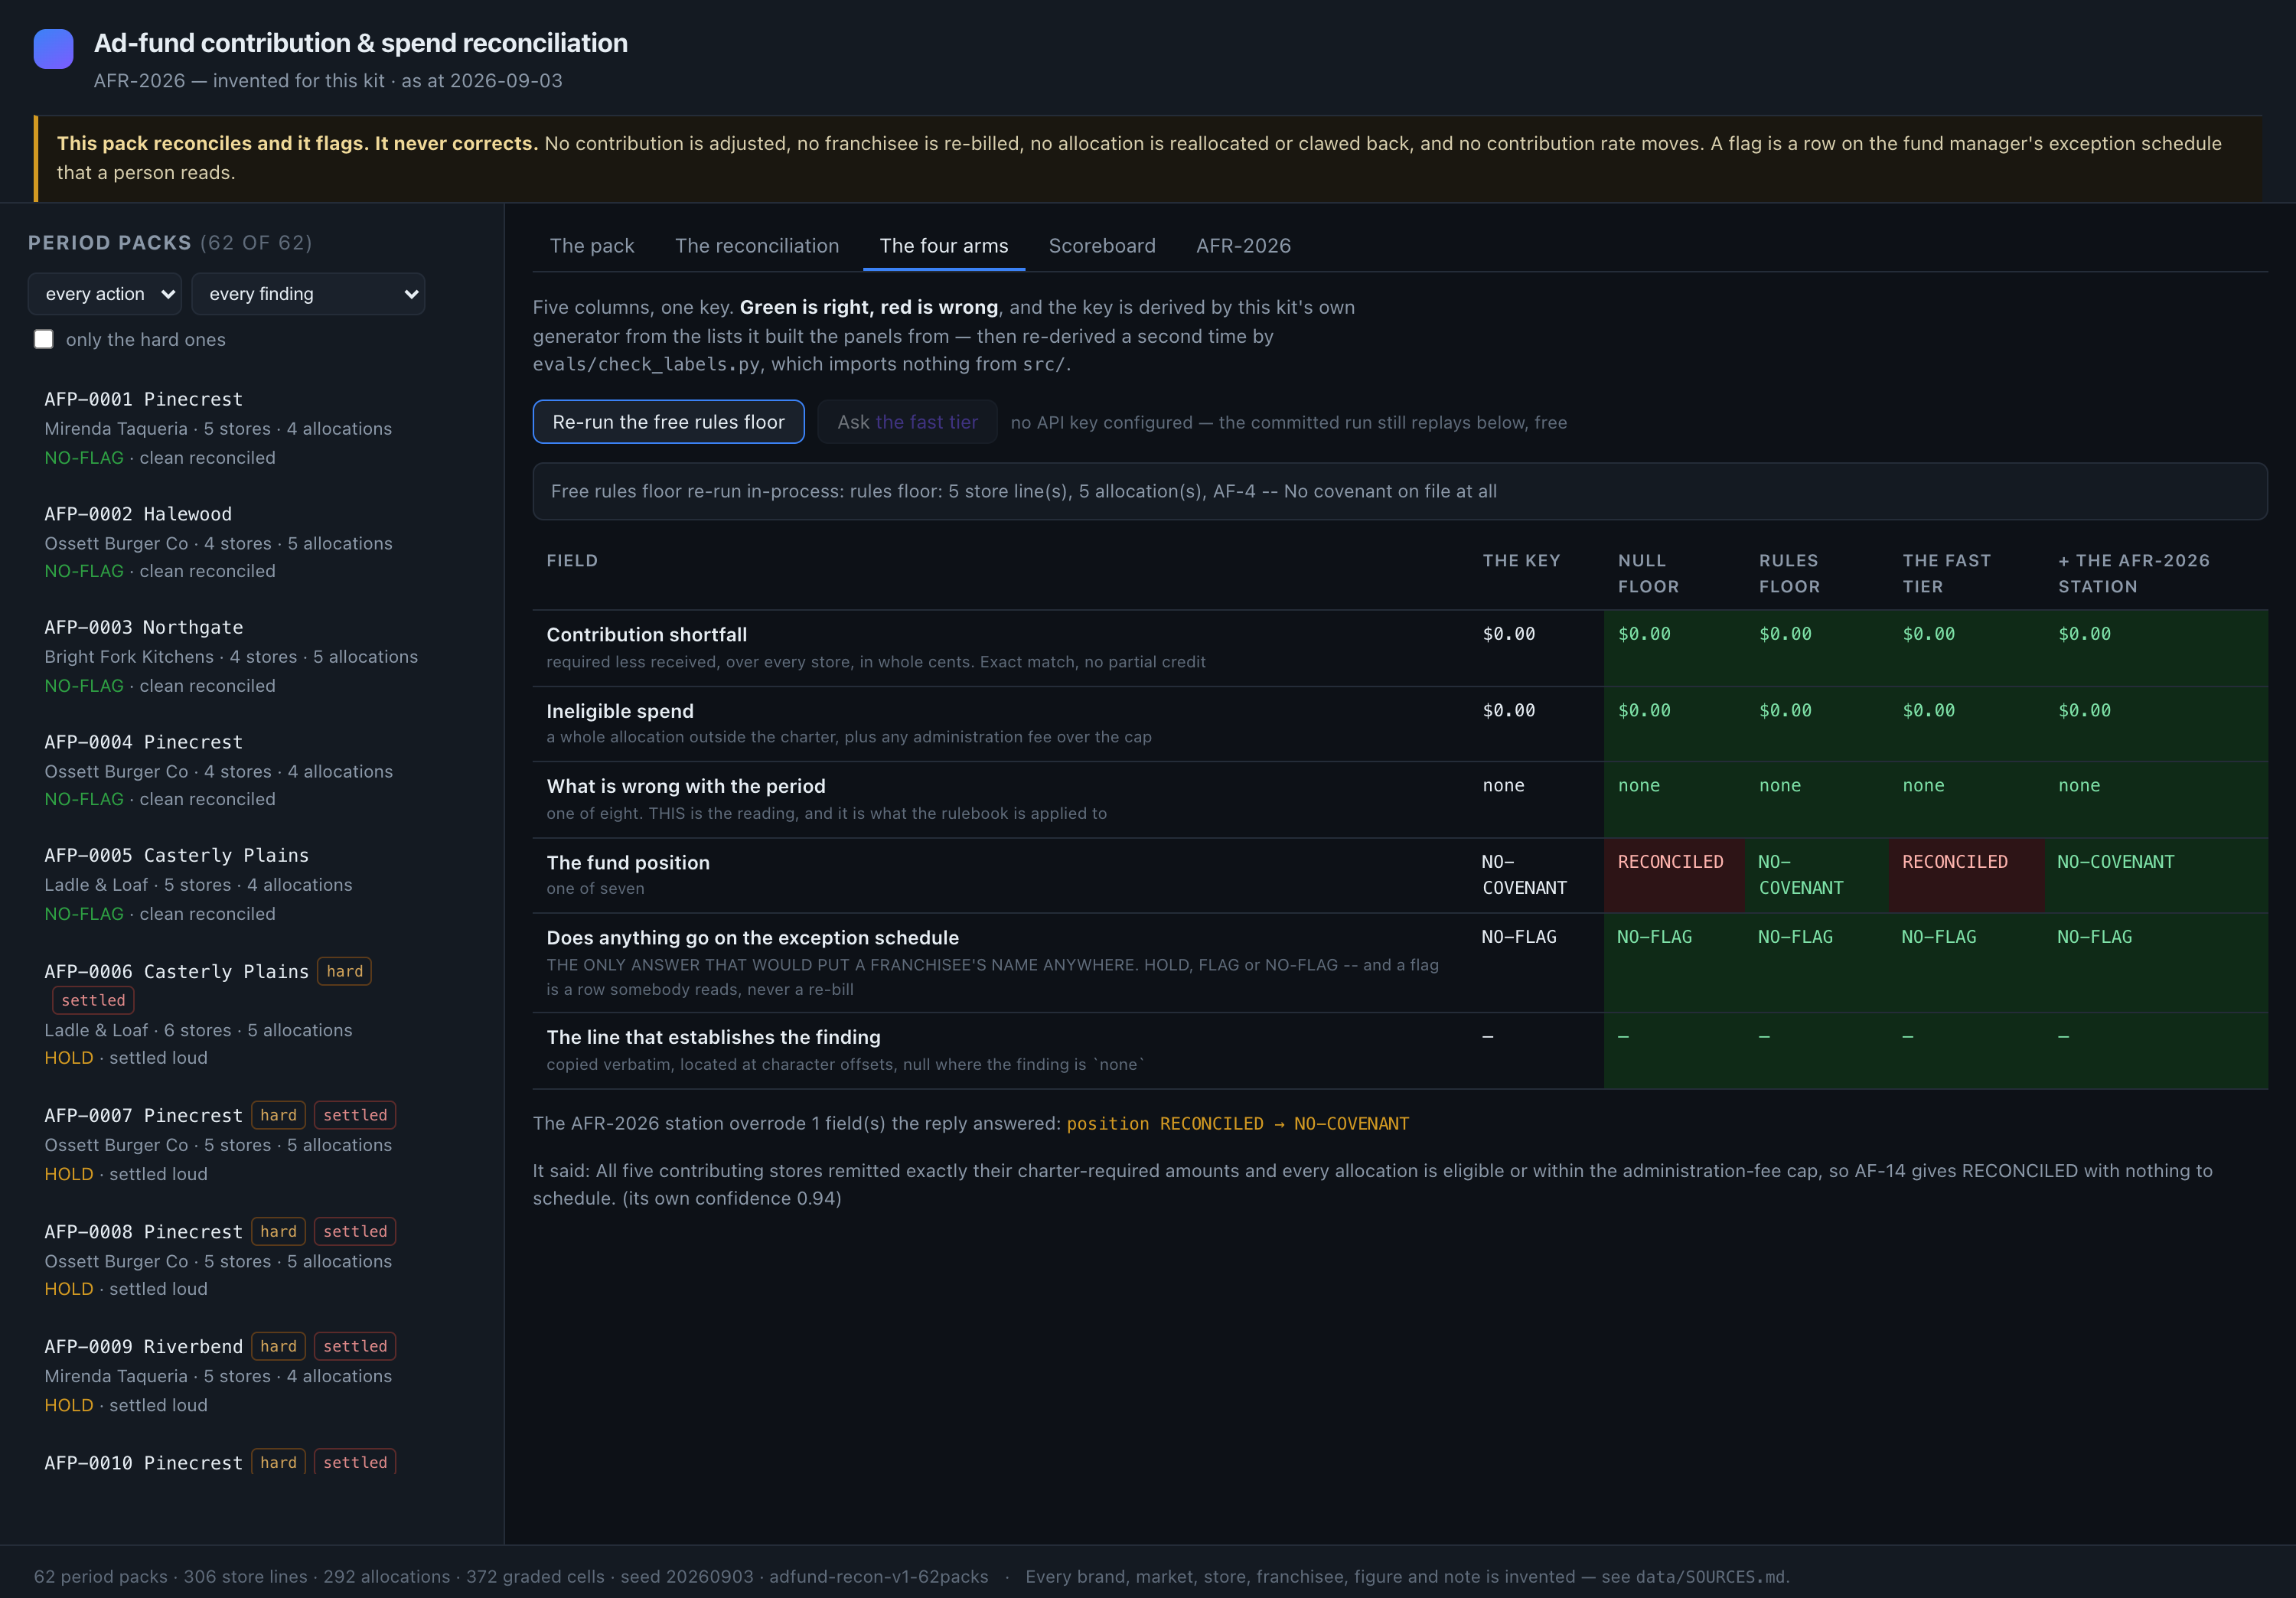The height and width of the screenshot is (1598, 2296).
Task: Toggle the 'only the hard ones' checkbox
Action: tap(44, 339)
